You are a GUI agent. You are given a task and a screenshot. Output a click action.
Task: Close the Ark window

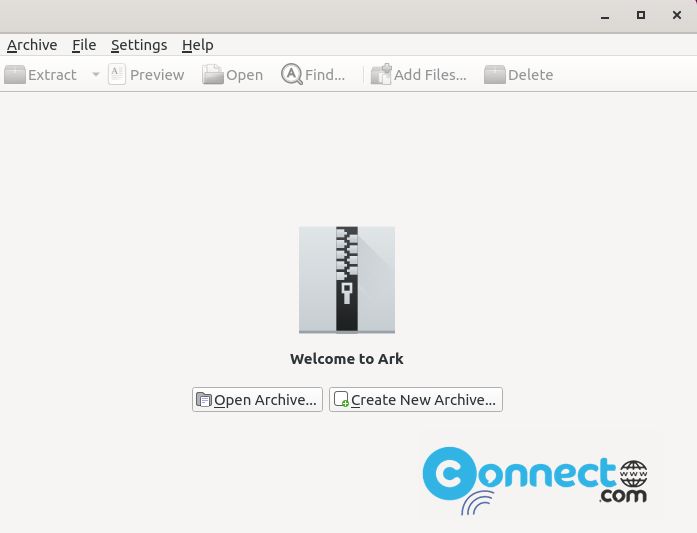tap(677, 16)
